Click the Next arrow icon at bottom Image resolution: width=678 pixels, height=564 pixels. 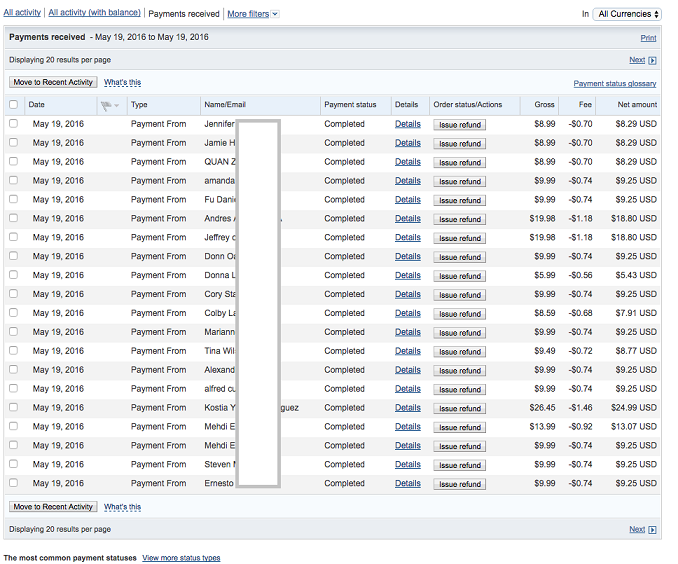coord(652,529)
